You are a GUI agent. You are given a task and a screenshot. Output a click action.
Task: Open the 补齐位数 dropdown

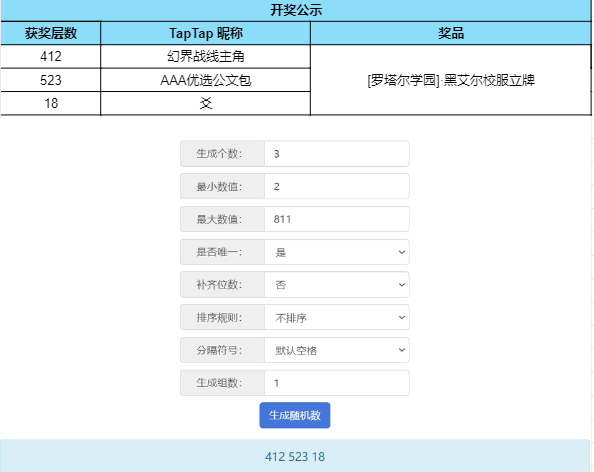[337, 284]
